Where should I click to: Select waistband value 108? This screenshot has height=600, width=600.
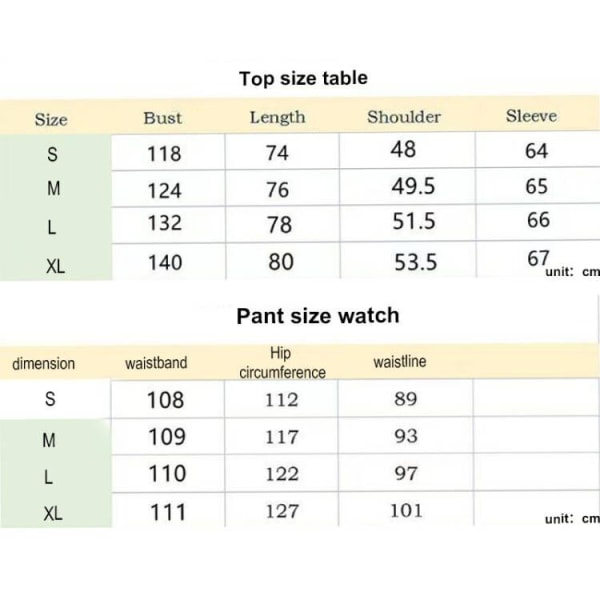click(166, 400)
